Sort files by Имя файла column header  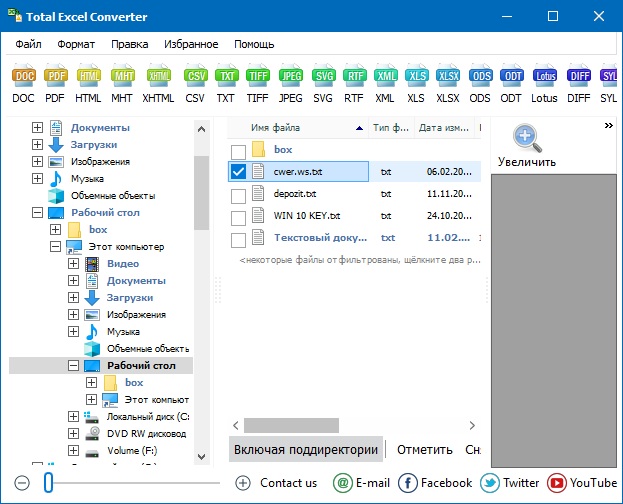coord(300,128)
